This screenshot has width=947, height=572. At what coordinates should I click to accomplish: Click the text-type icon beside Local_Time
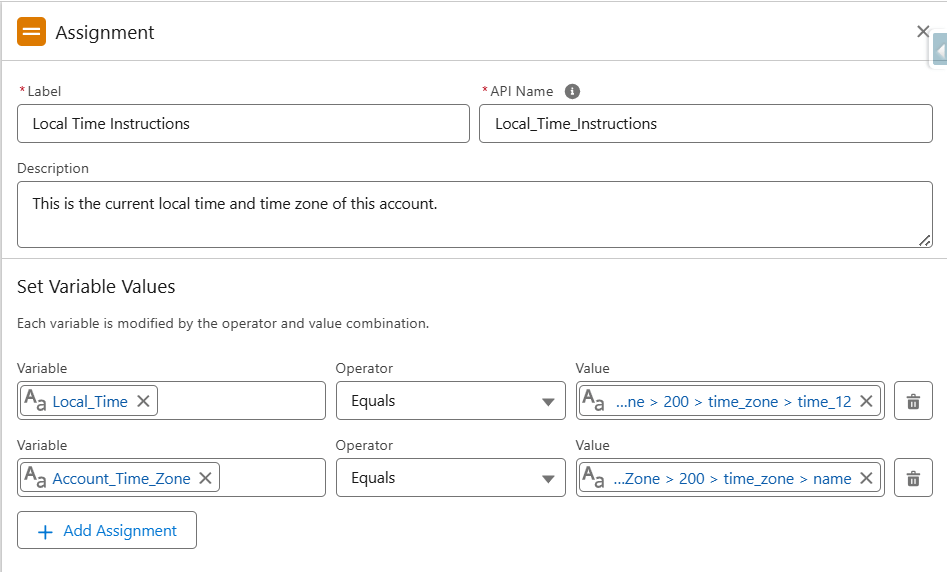click(x=35, y=401)
